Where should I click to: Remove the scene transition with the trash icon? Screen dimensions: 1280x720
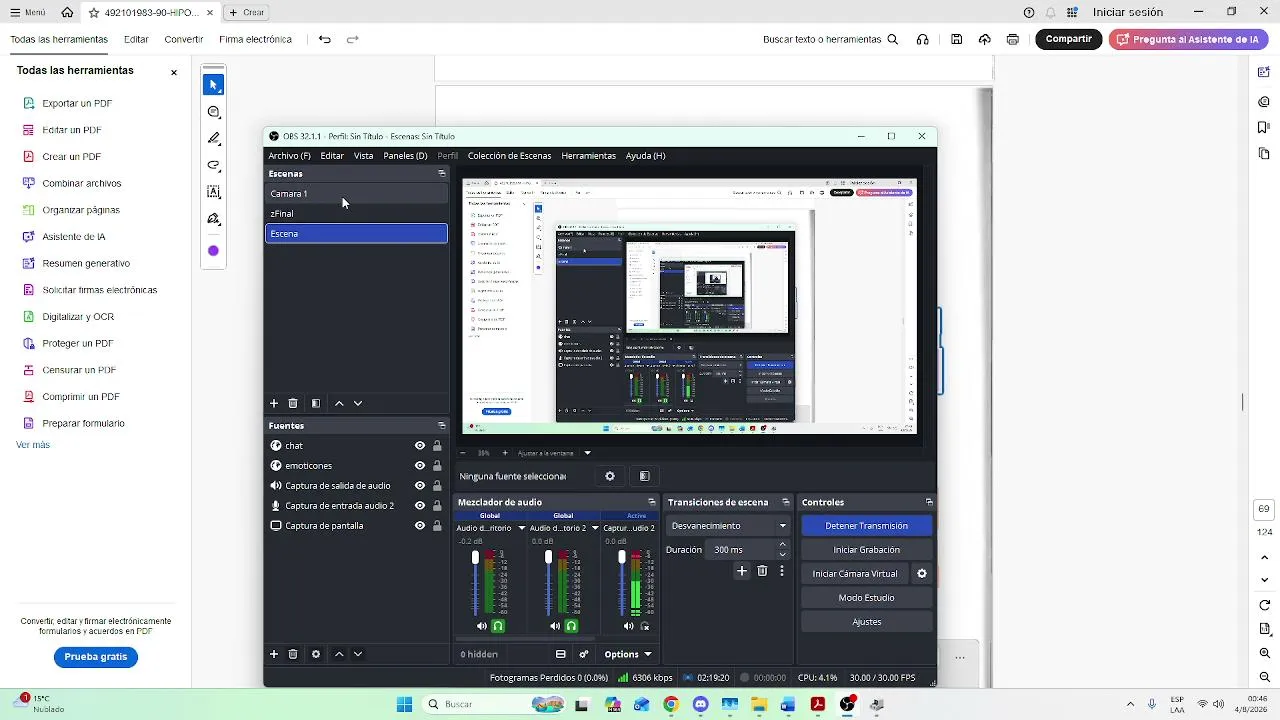[x=762, y=571]
